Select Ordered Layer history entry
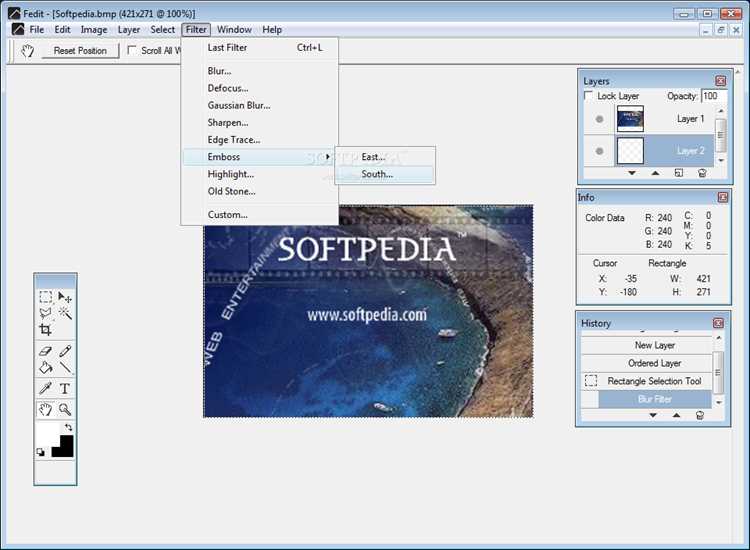 tap(654, 363)
